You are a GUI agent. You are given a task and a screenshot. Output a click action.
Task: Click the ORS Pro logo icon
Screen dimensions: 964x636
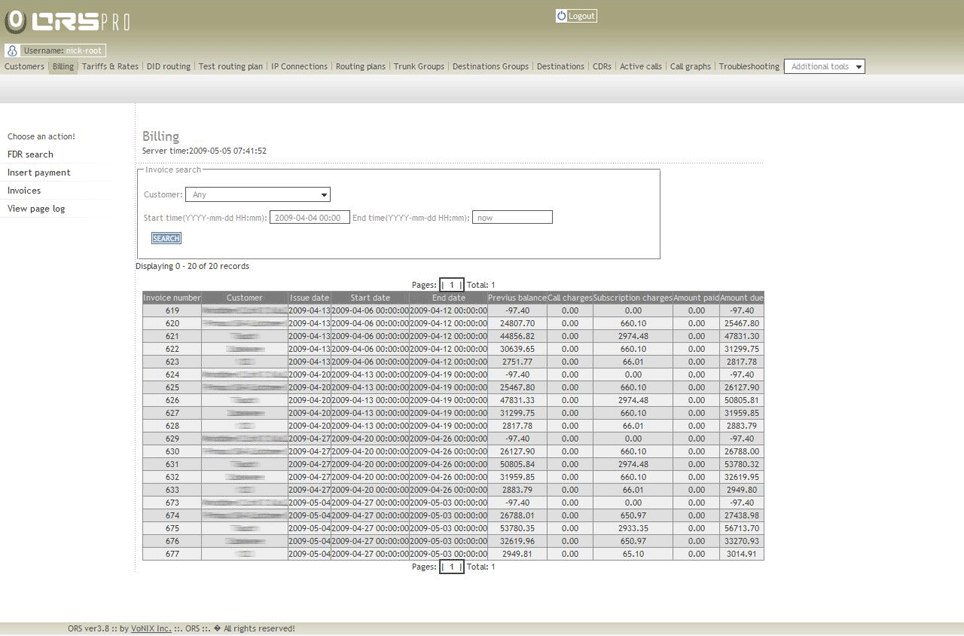(15, 21)
